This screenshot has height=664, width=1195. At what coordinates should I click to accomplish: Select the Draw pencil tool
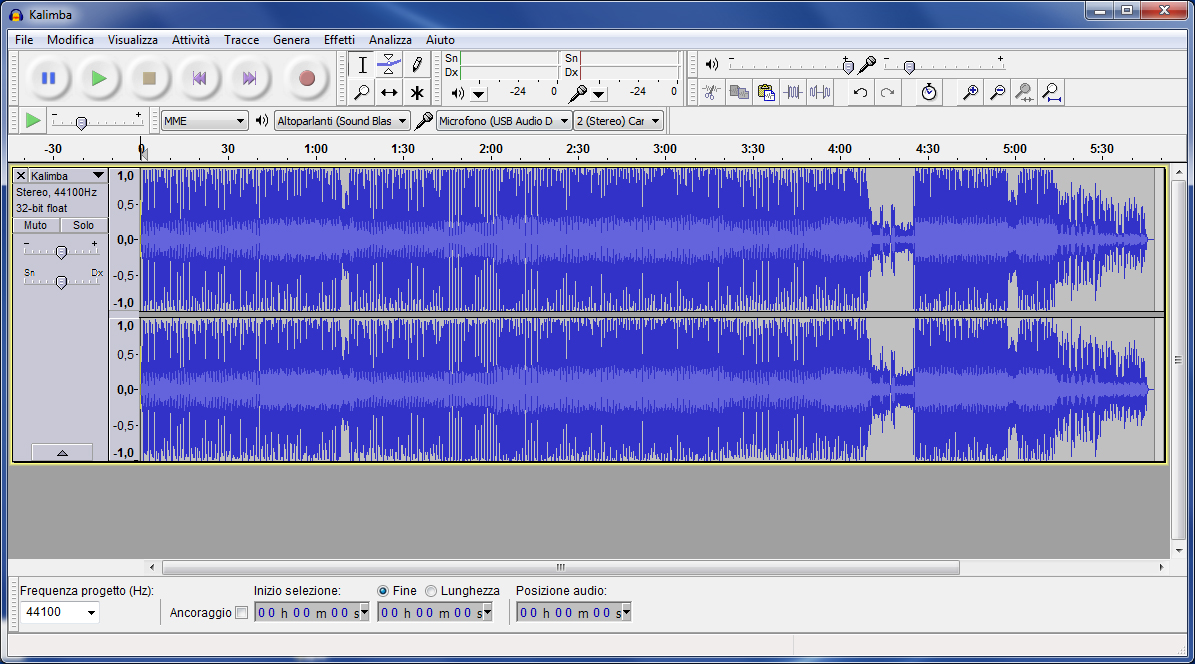(x=417, y=65)
